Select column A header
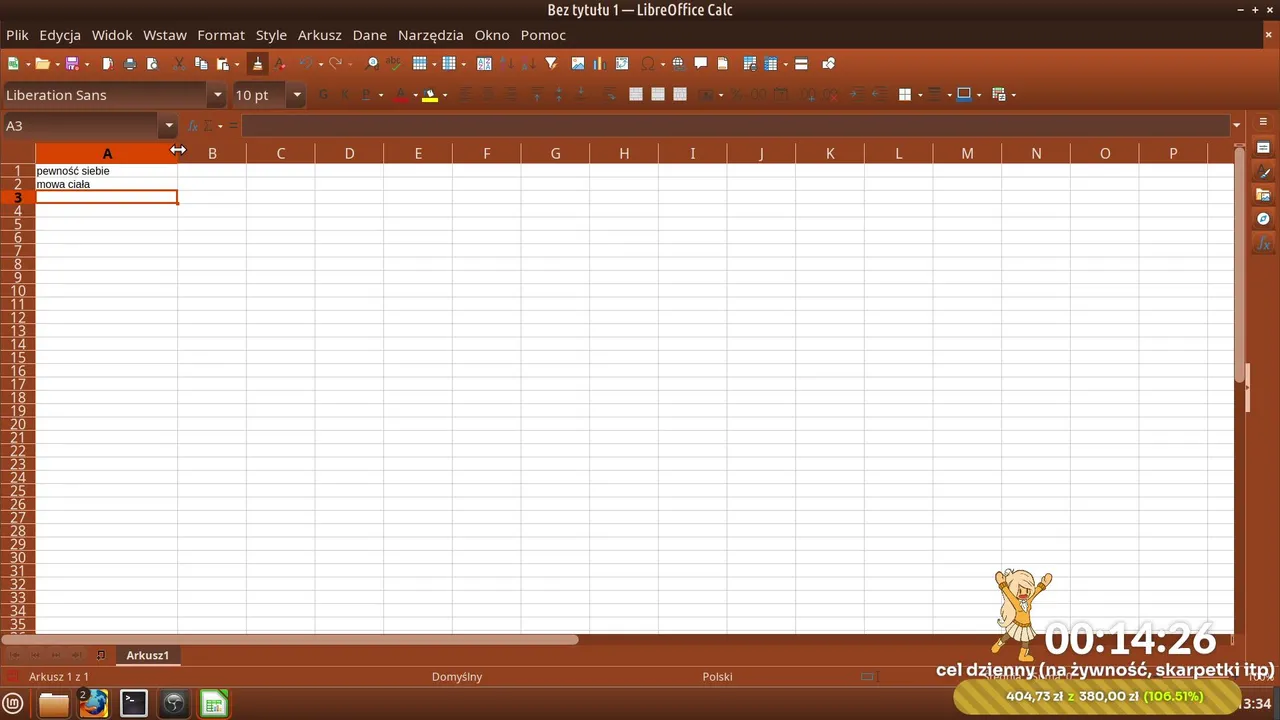The height and width of the screenshot is (720, 1280). click(x=107, y=153)
